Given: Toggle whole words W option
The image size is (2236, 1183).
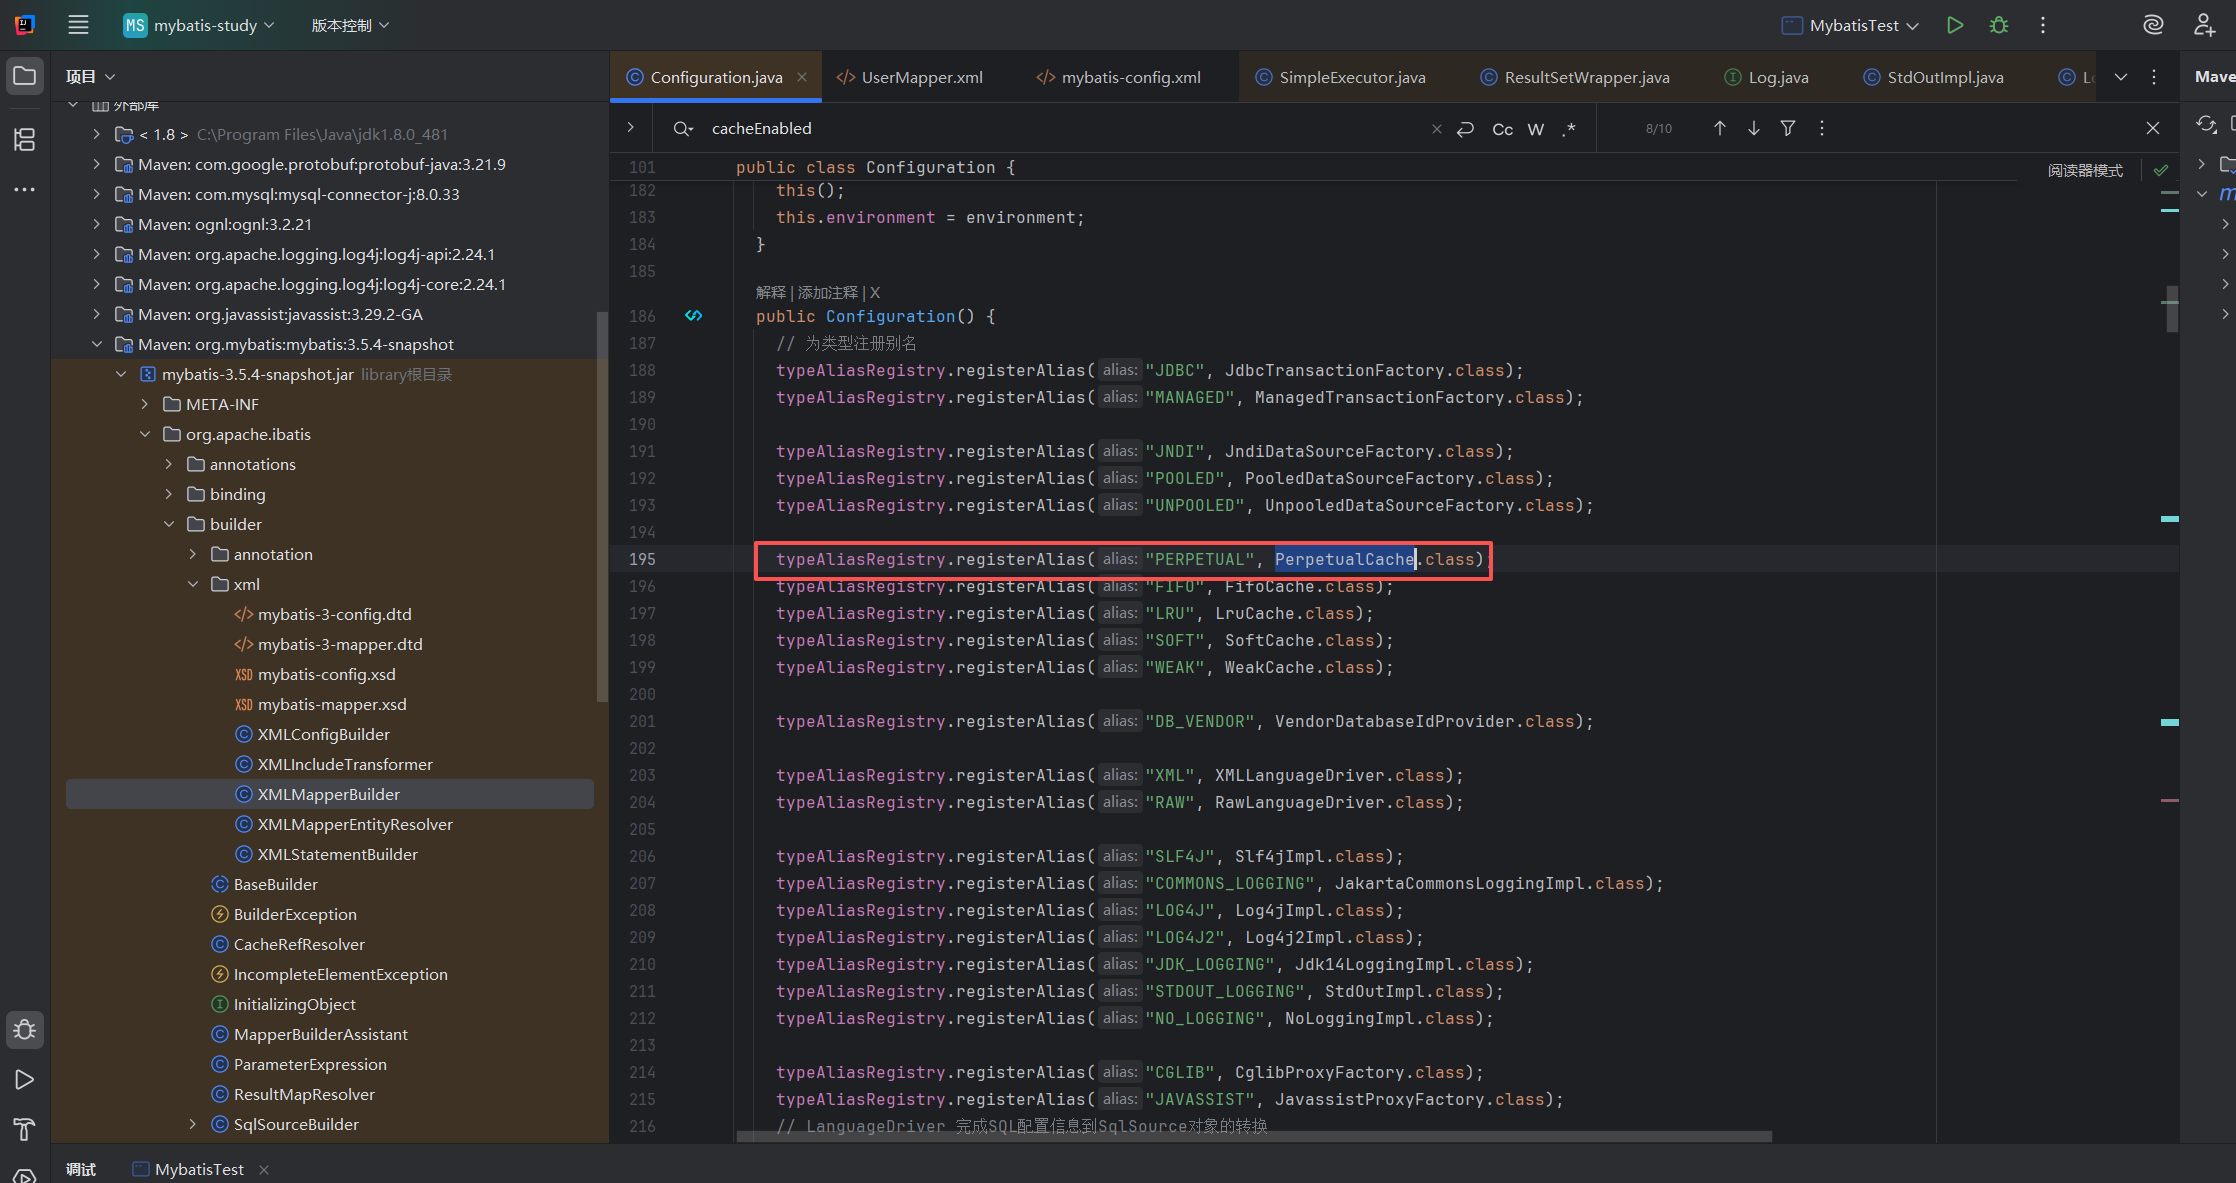Looking at the screenshot, I should coord(1536,129).
